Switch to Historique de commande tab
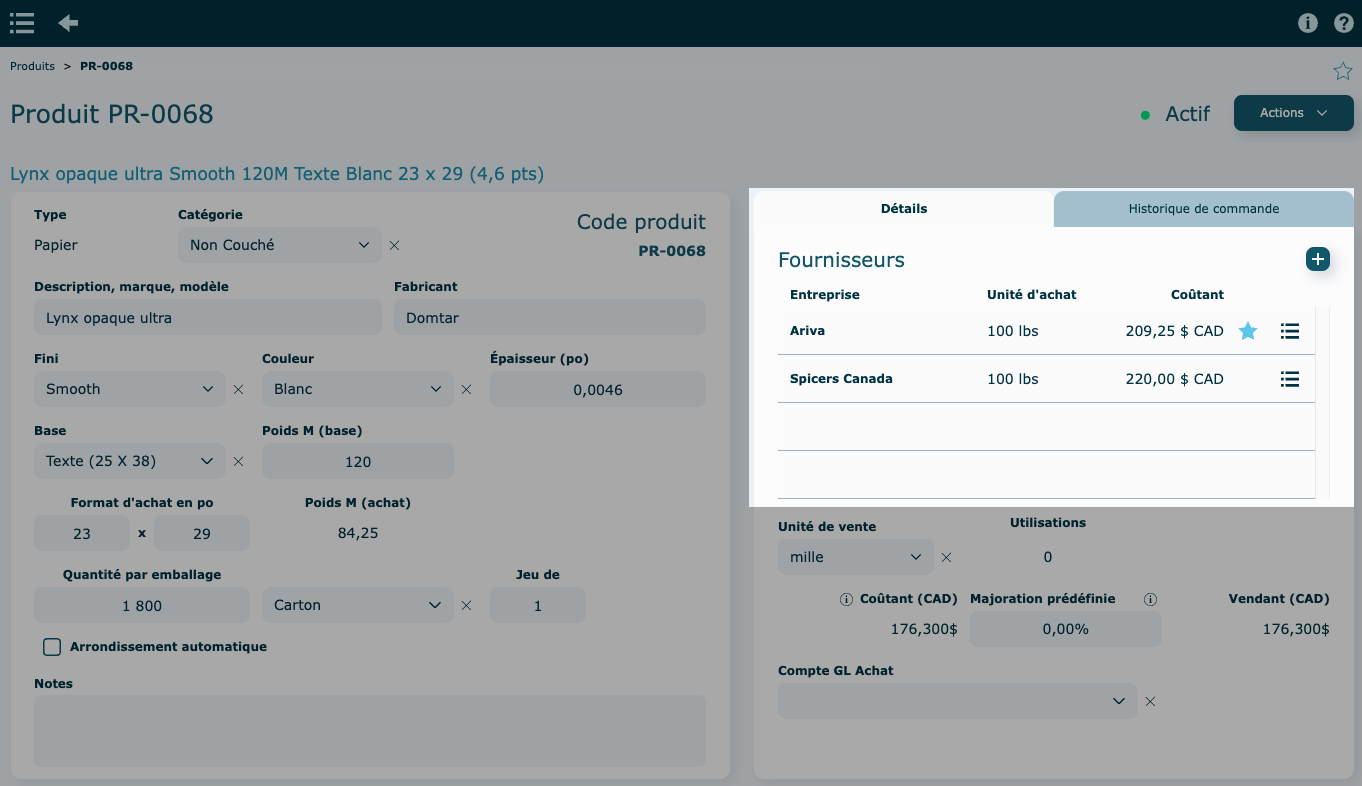Viewport: 1362px width, 786px height. 1203,209
